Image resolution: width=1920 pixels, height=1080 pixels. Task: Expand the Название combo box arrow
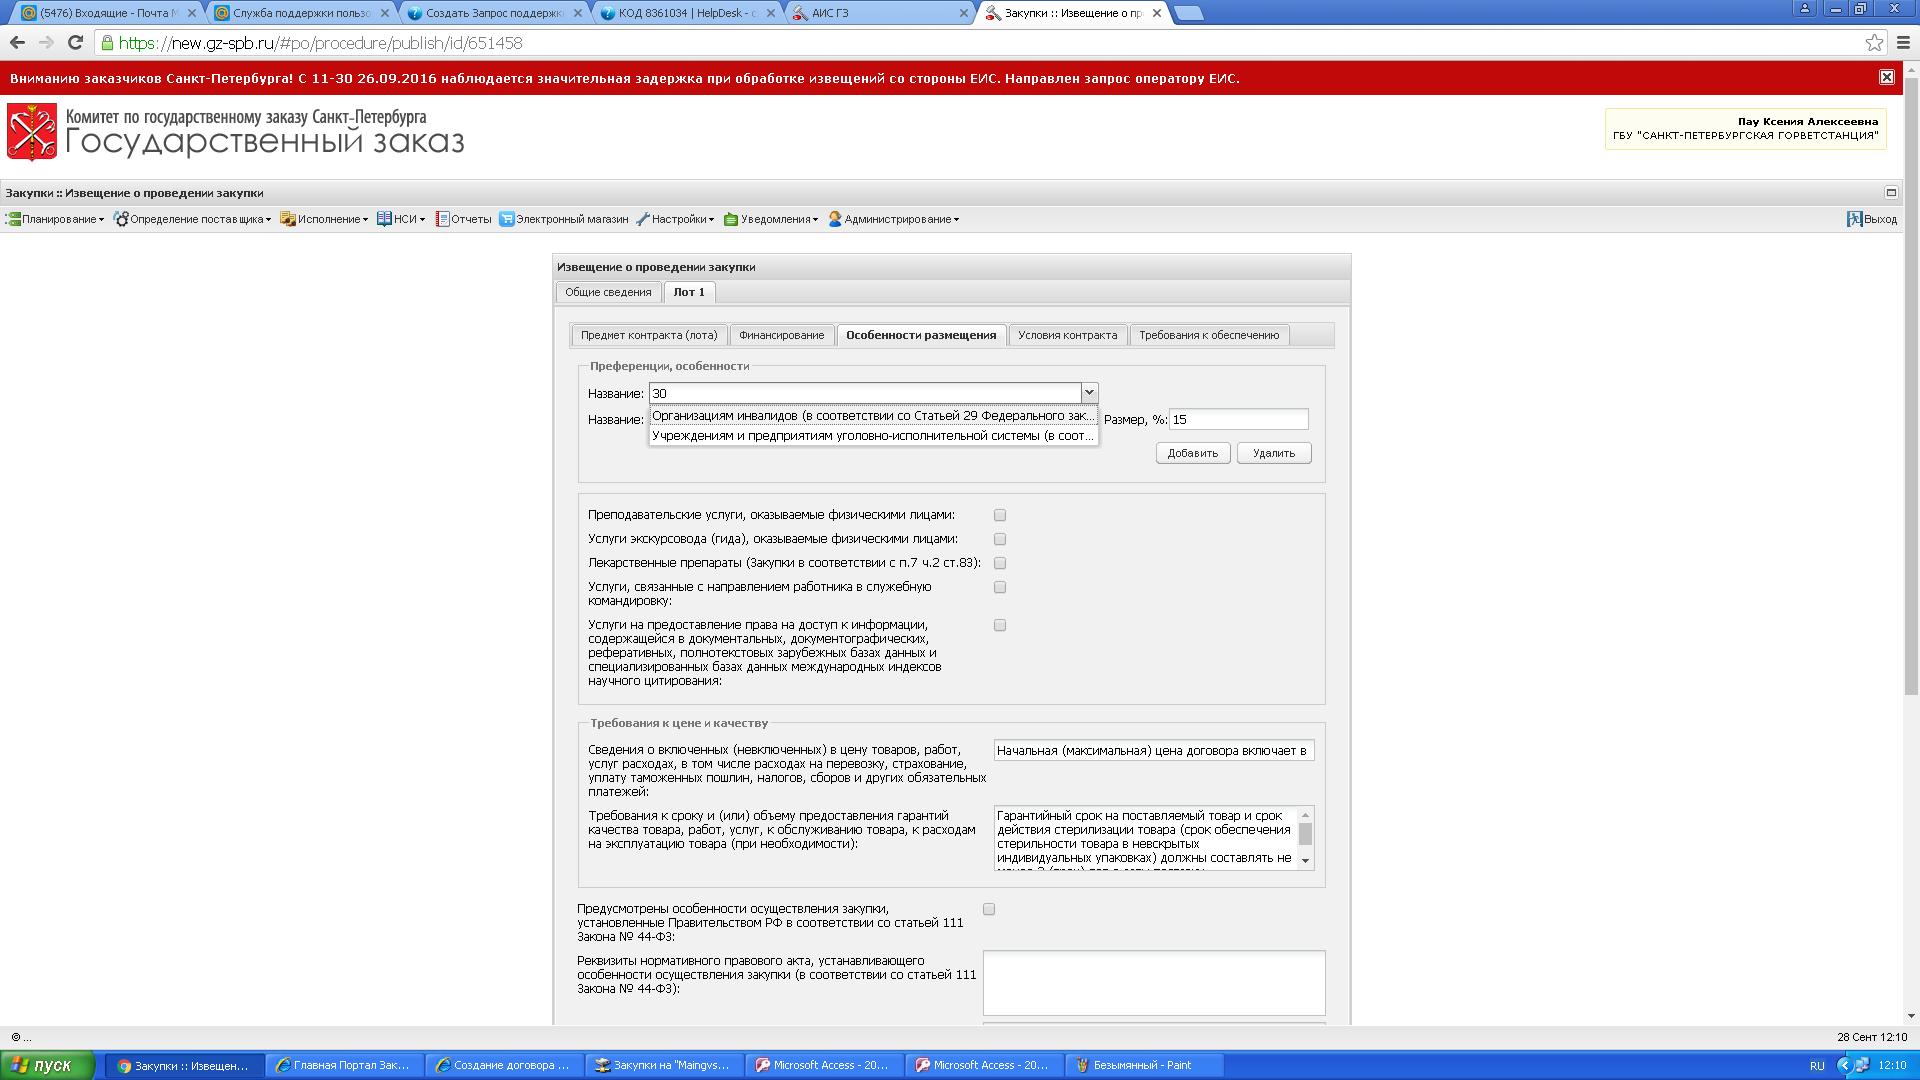1089,393
